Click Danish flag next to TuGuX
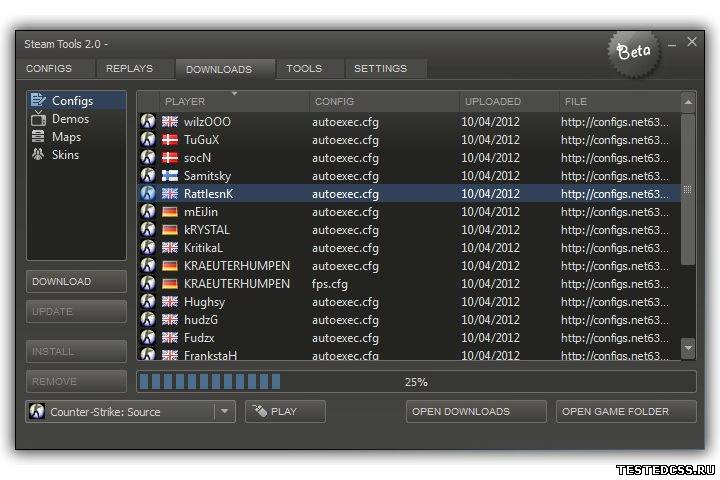Viewport: 720px width, 480px height. click(170, 140)
